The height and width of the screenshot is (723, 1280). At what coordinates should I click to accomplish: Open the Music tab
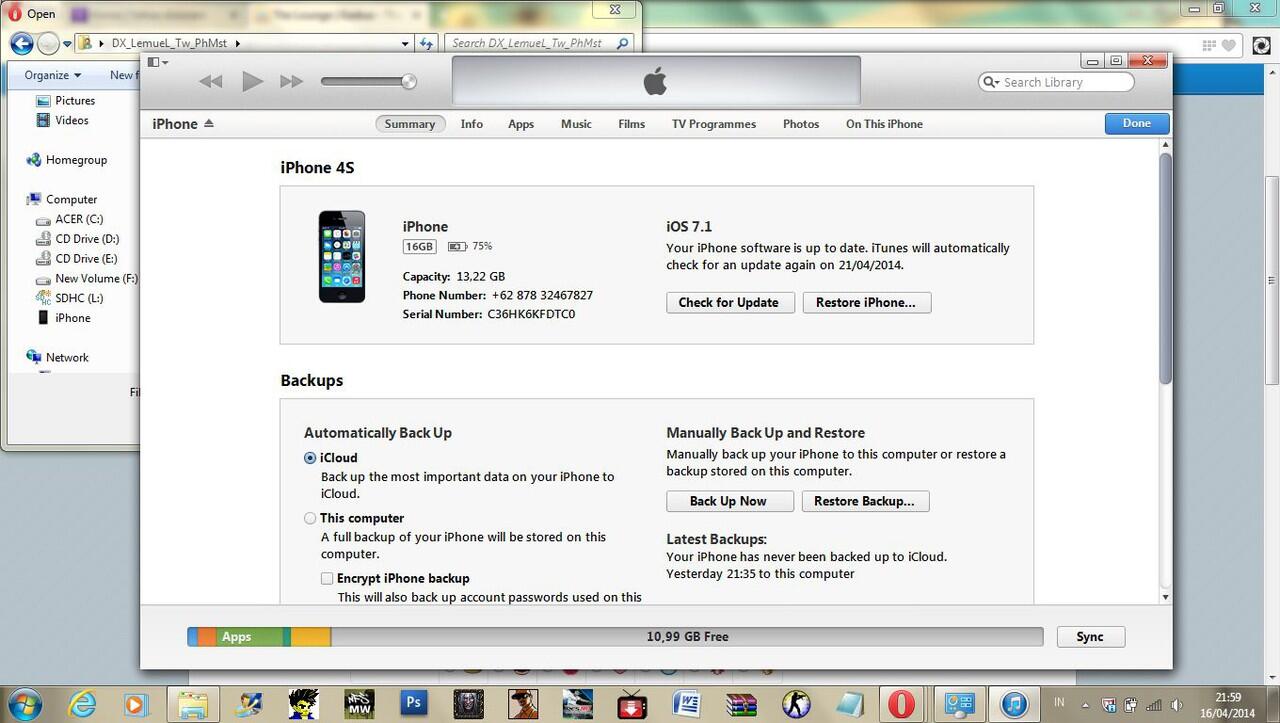pos(576,124)
